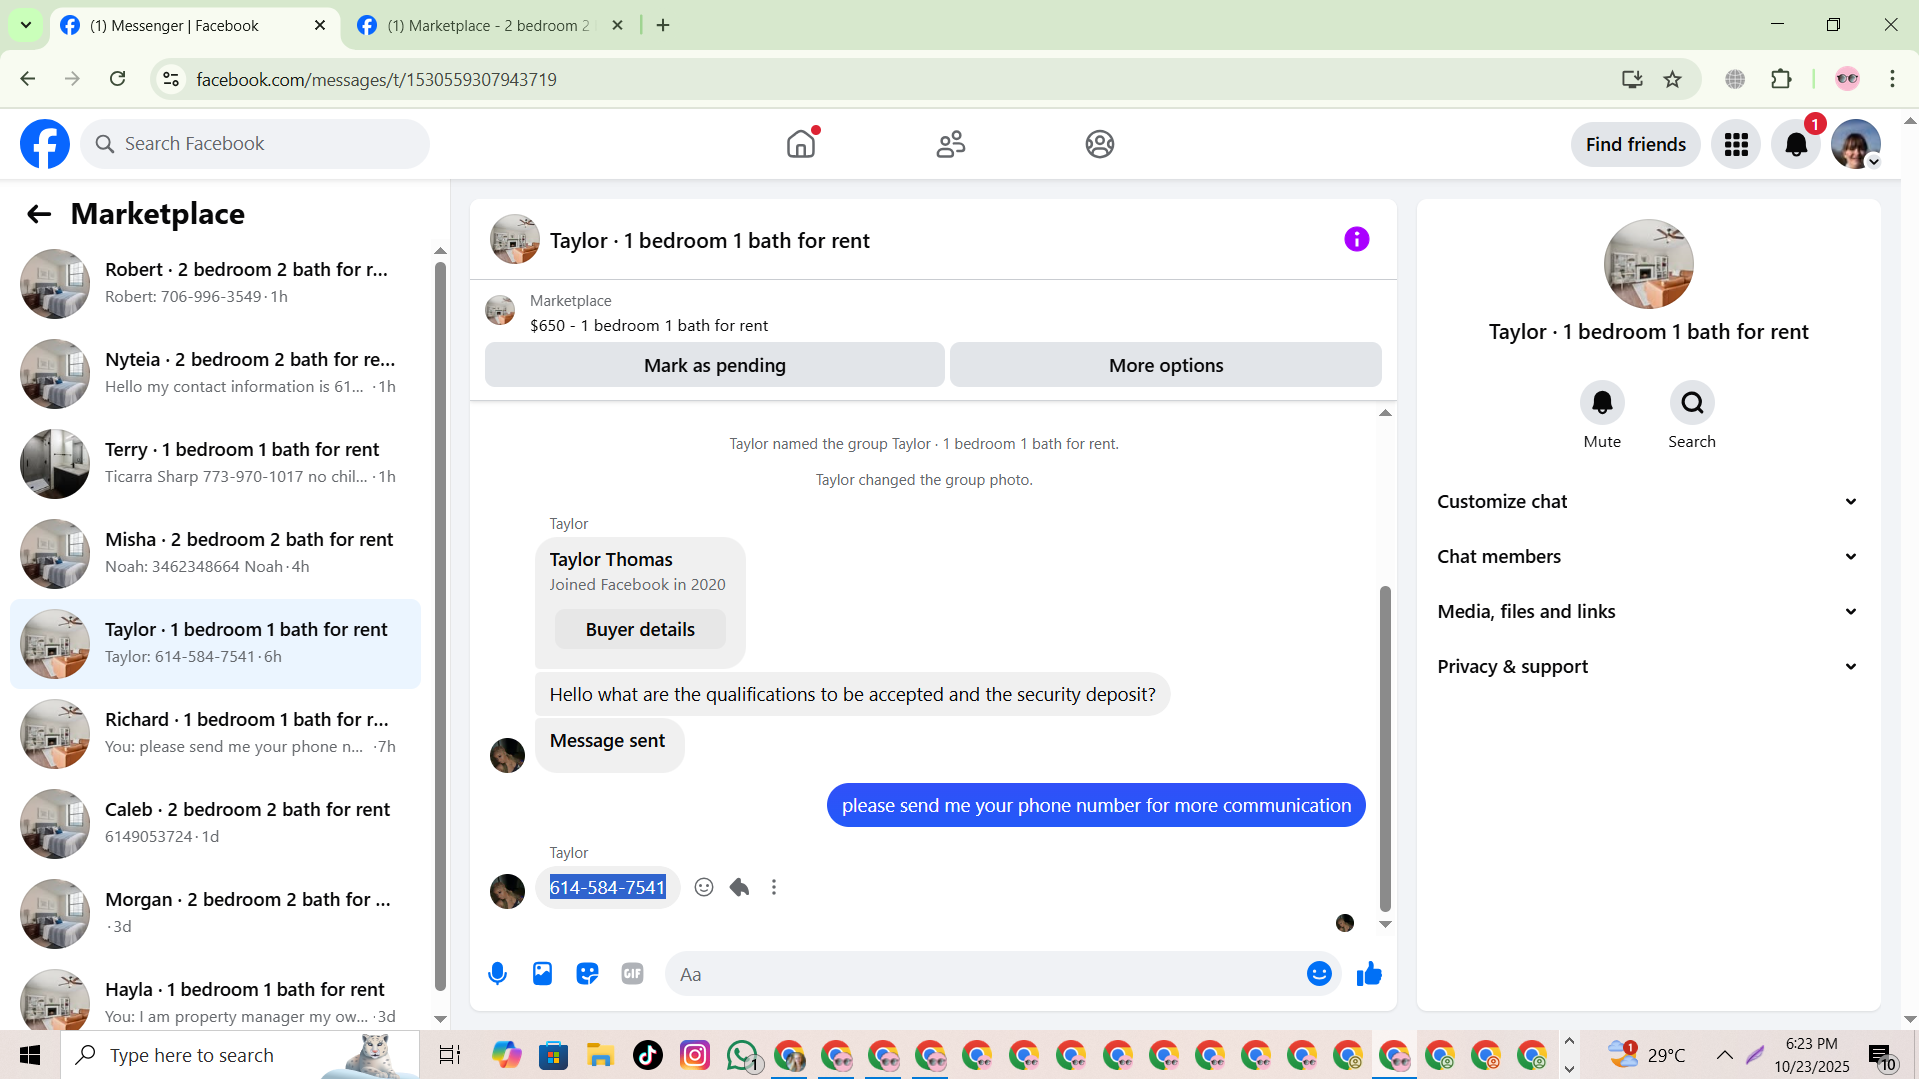Open Richard 1 bedroom 1 bath conversation

point(215,734)
